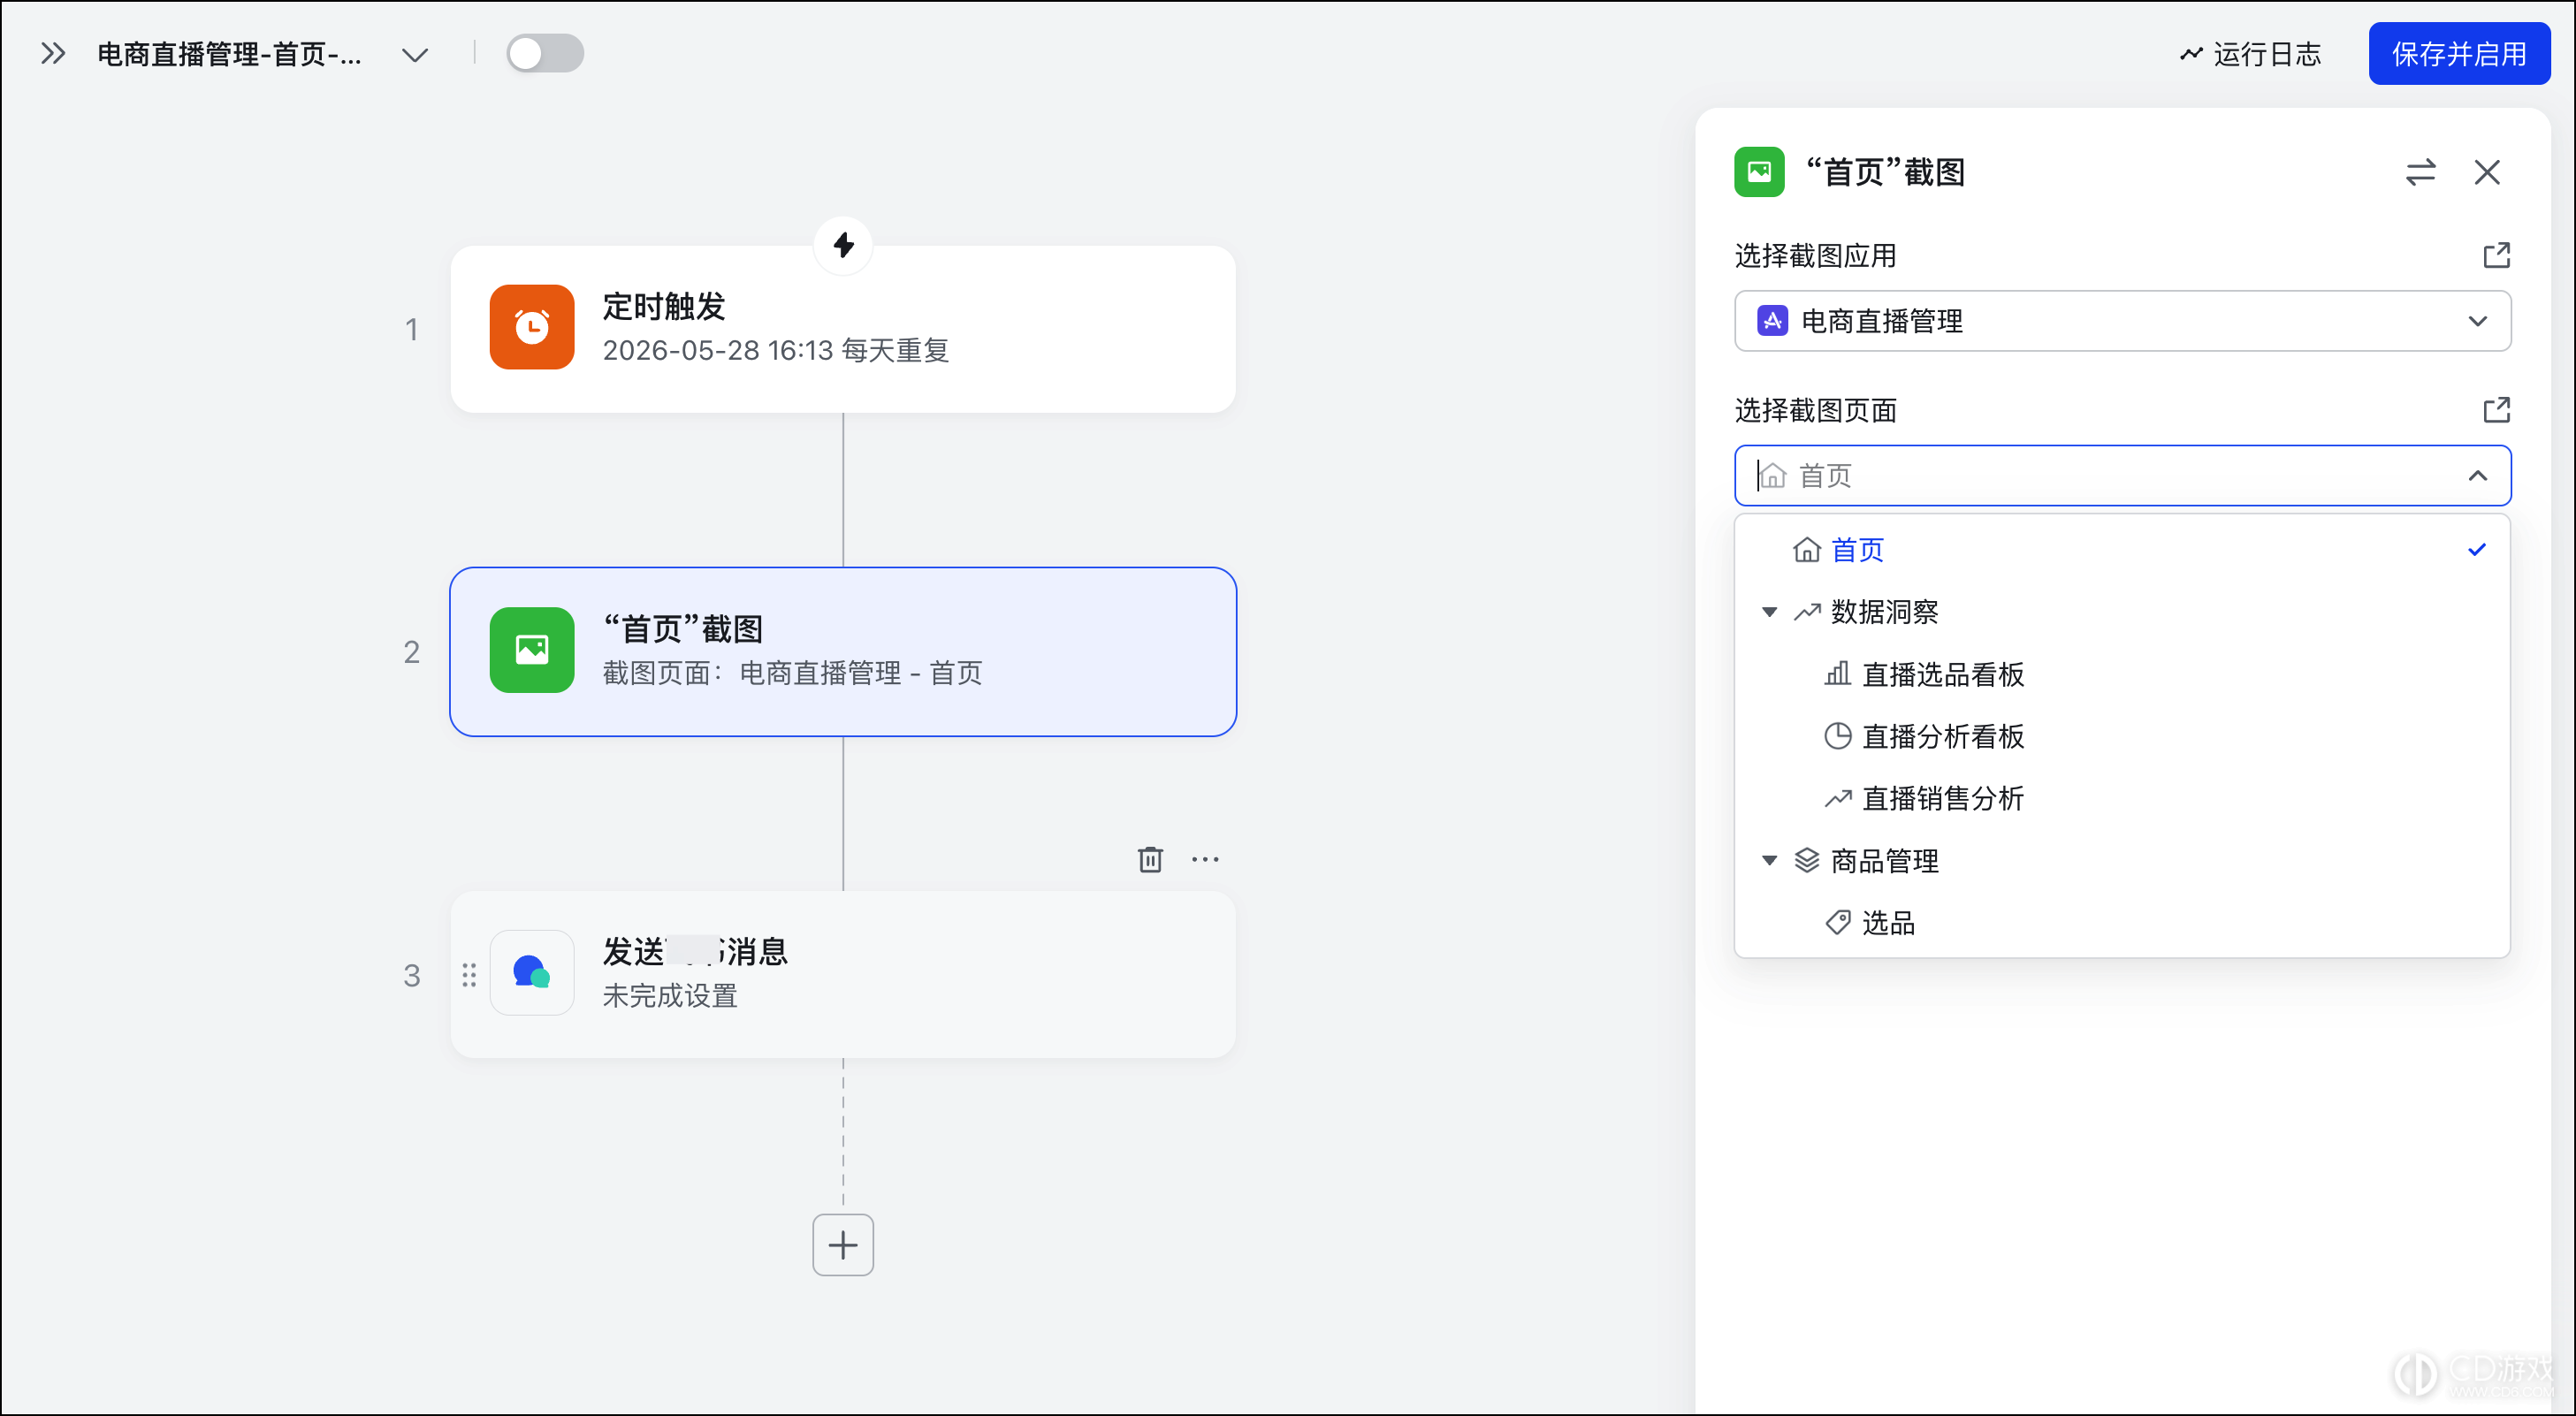
Task: Choose 直播销售分析 page
Action: (1943, 799)
